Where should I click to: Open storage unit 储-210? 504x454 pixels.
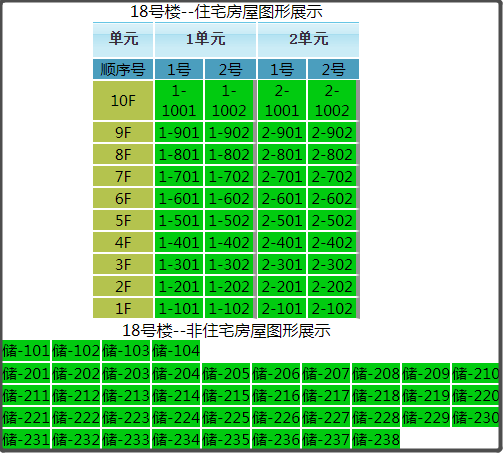475,373
